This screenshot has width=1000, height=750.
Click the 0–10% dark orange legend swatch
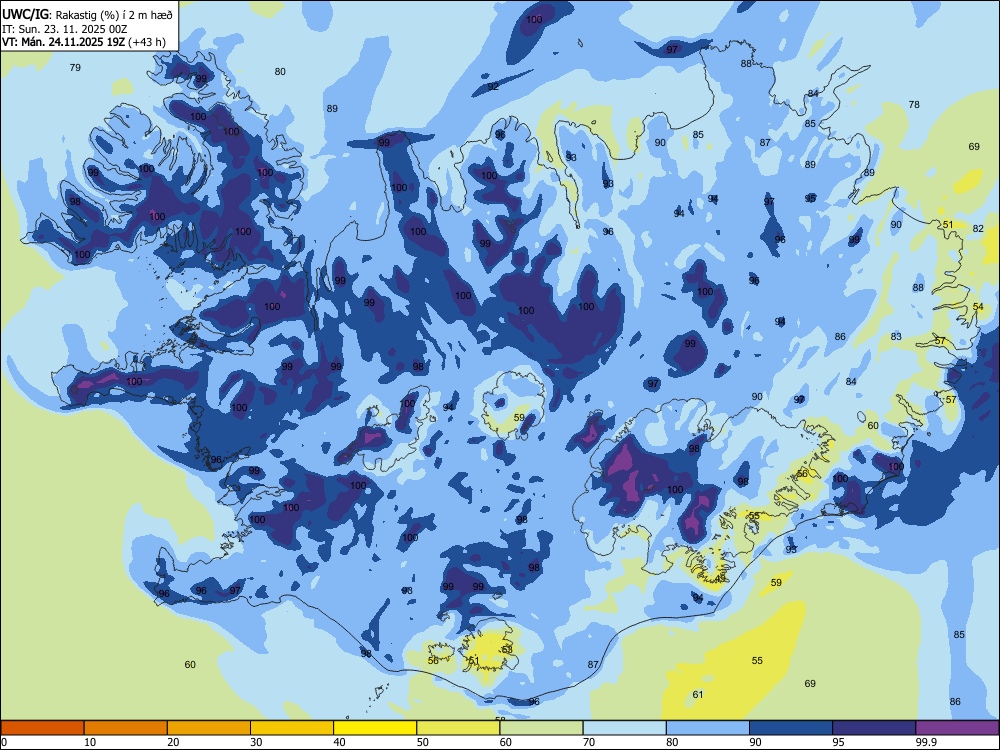click(42, 728)
